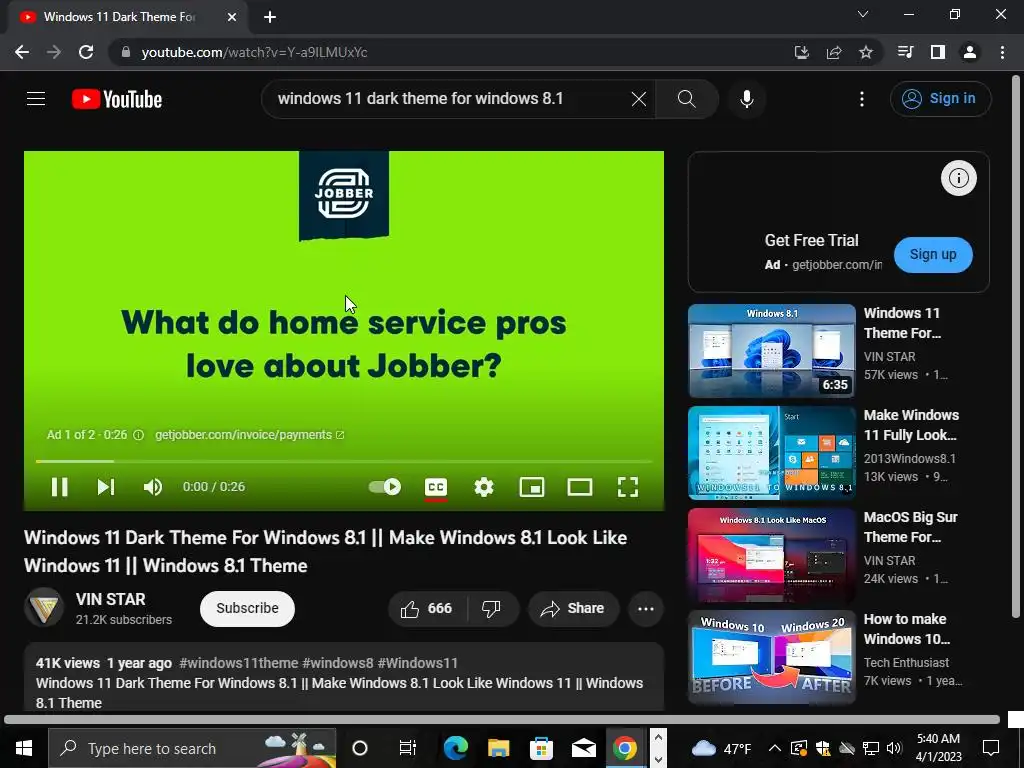Click title 'MacOS Big Sur Theme For...'
1024x768 pixels.
(910, 527)
